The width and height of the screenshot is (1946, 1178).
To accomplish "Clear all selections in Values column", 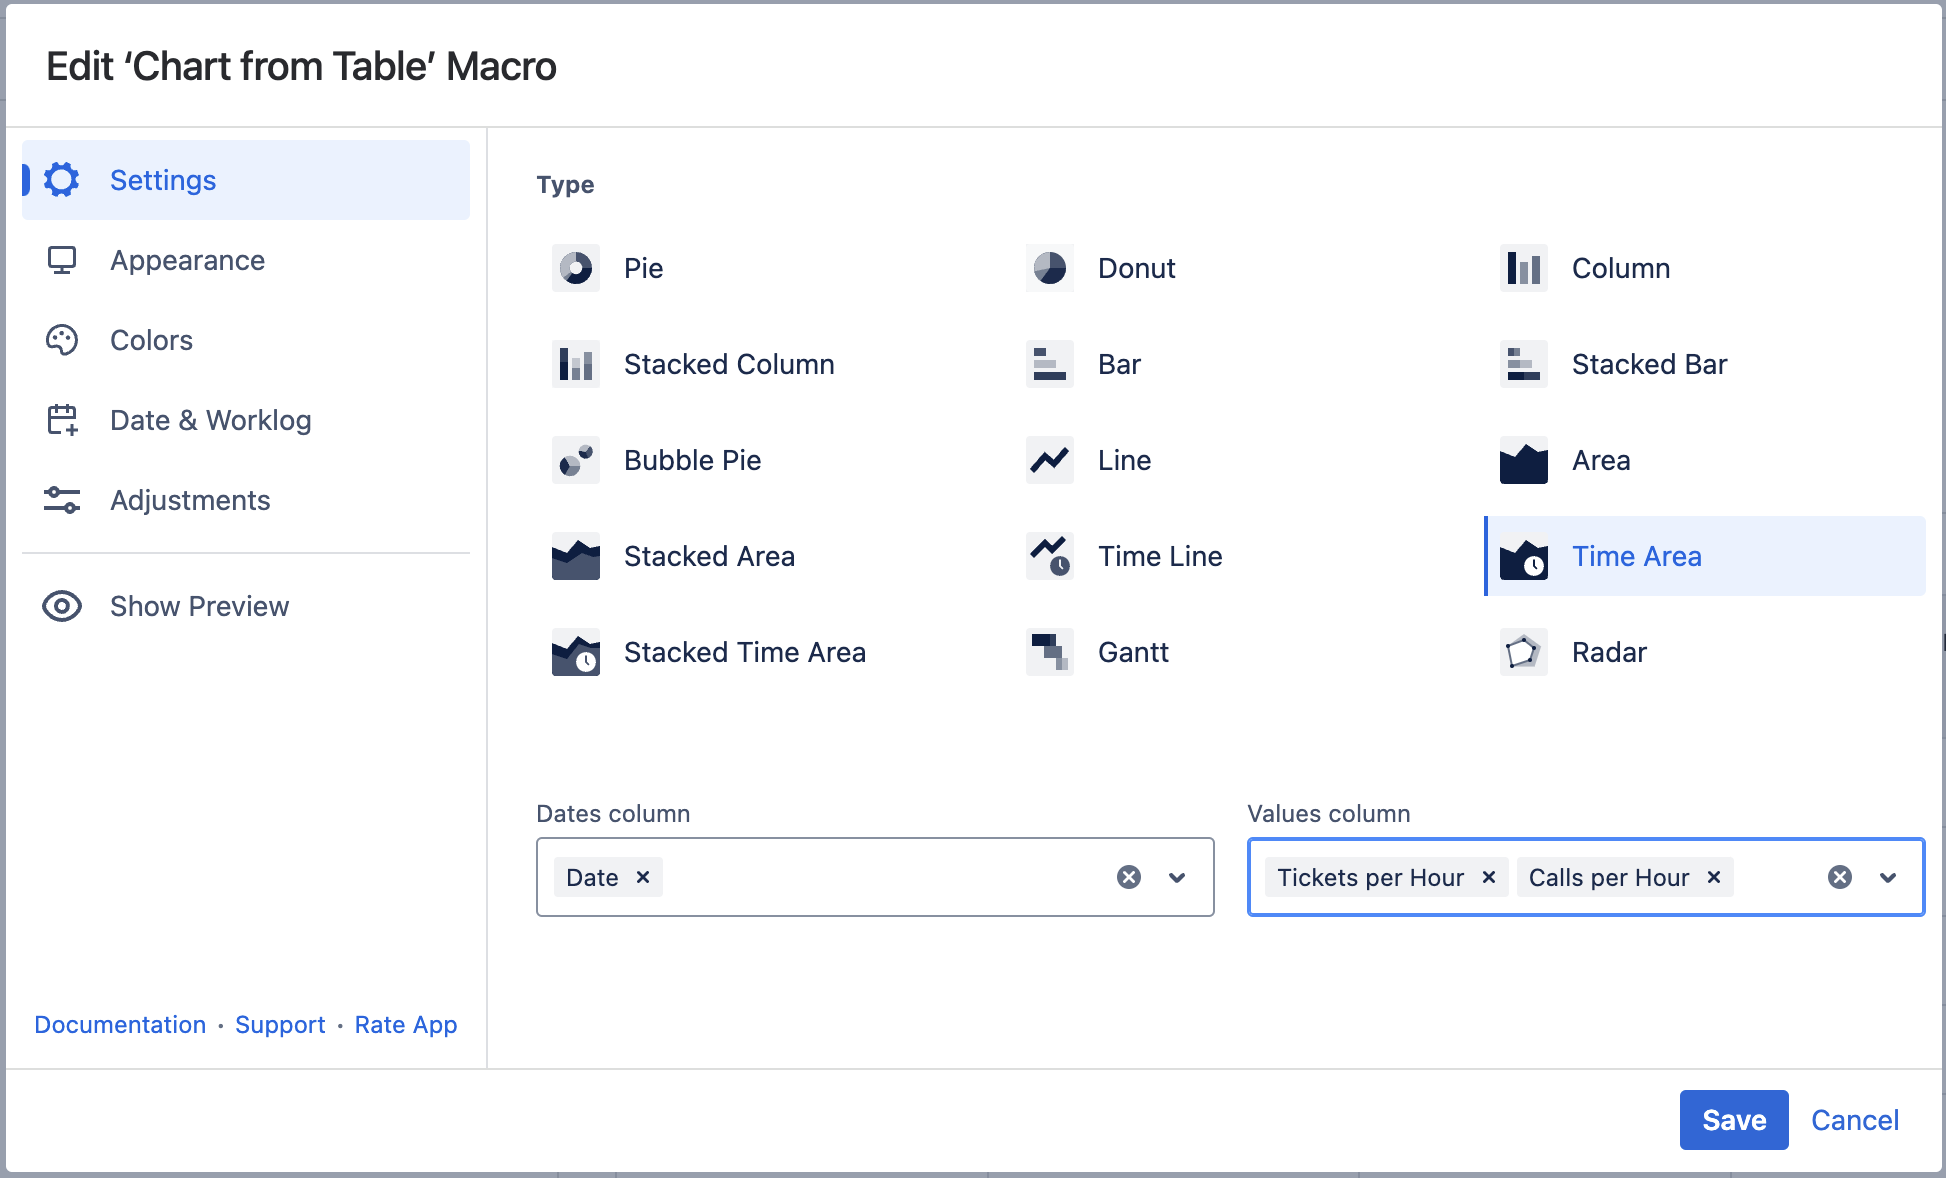I will [x=1839, y=877].
